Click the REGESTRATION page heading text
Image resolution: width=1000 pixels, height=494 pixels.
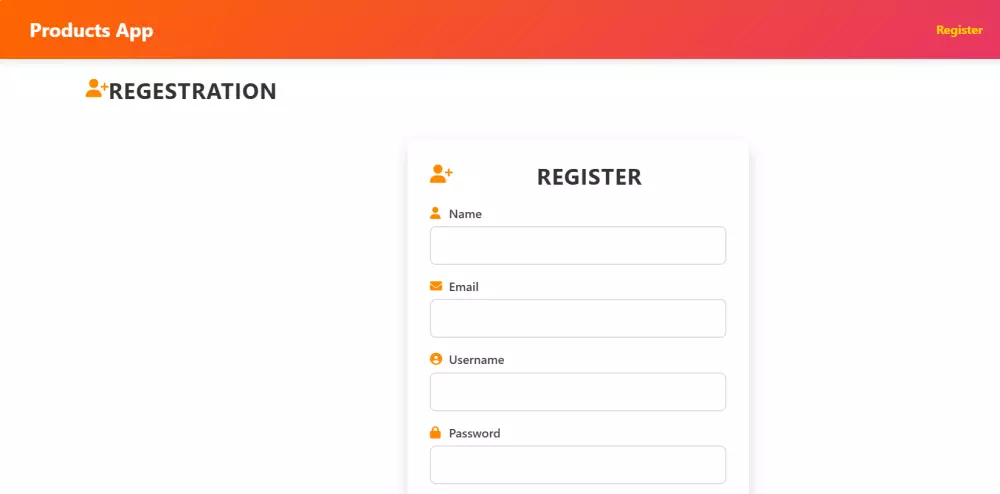[x=192, y=91]
